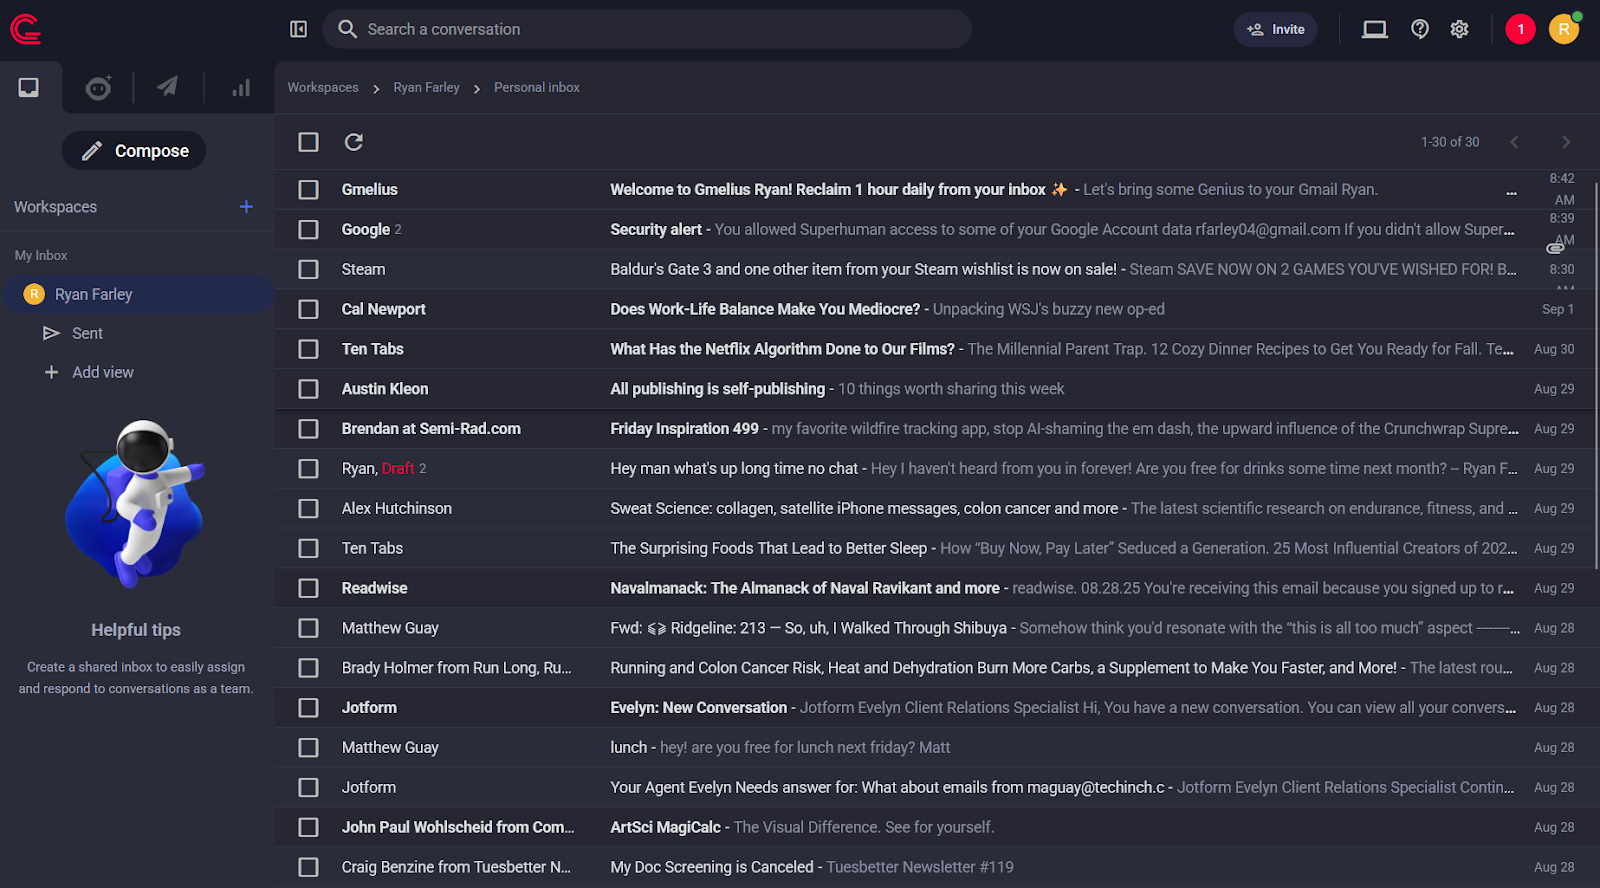
Task: Select the Steam email checkbox
Action: (309, 269)
